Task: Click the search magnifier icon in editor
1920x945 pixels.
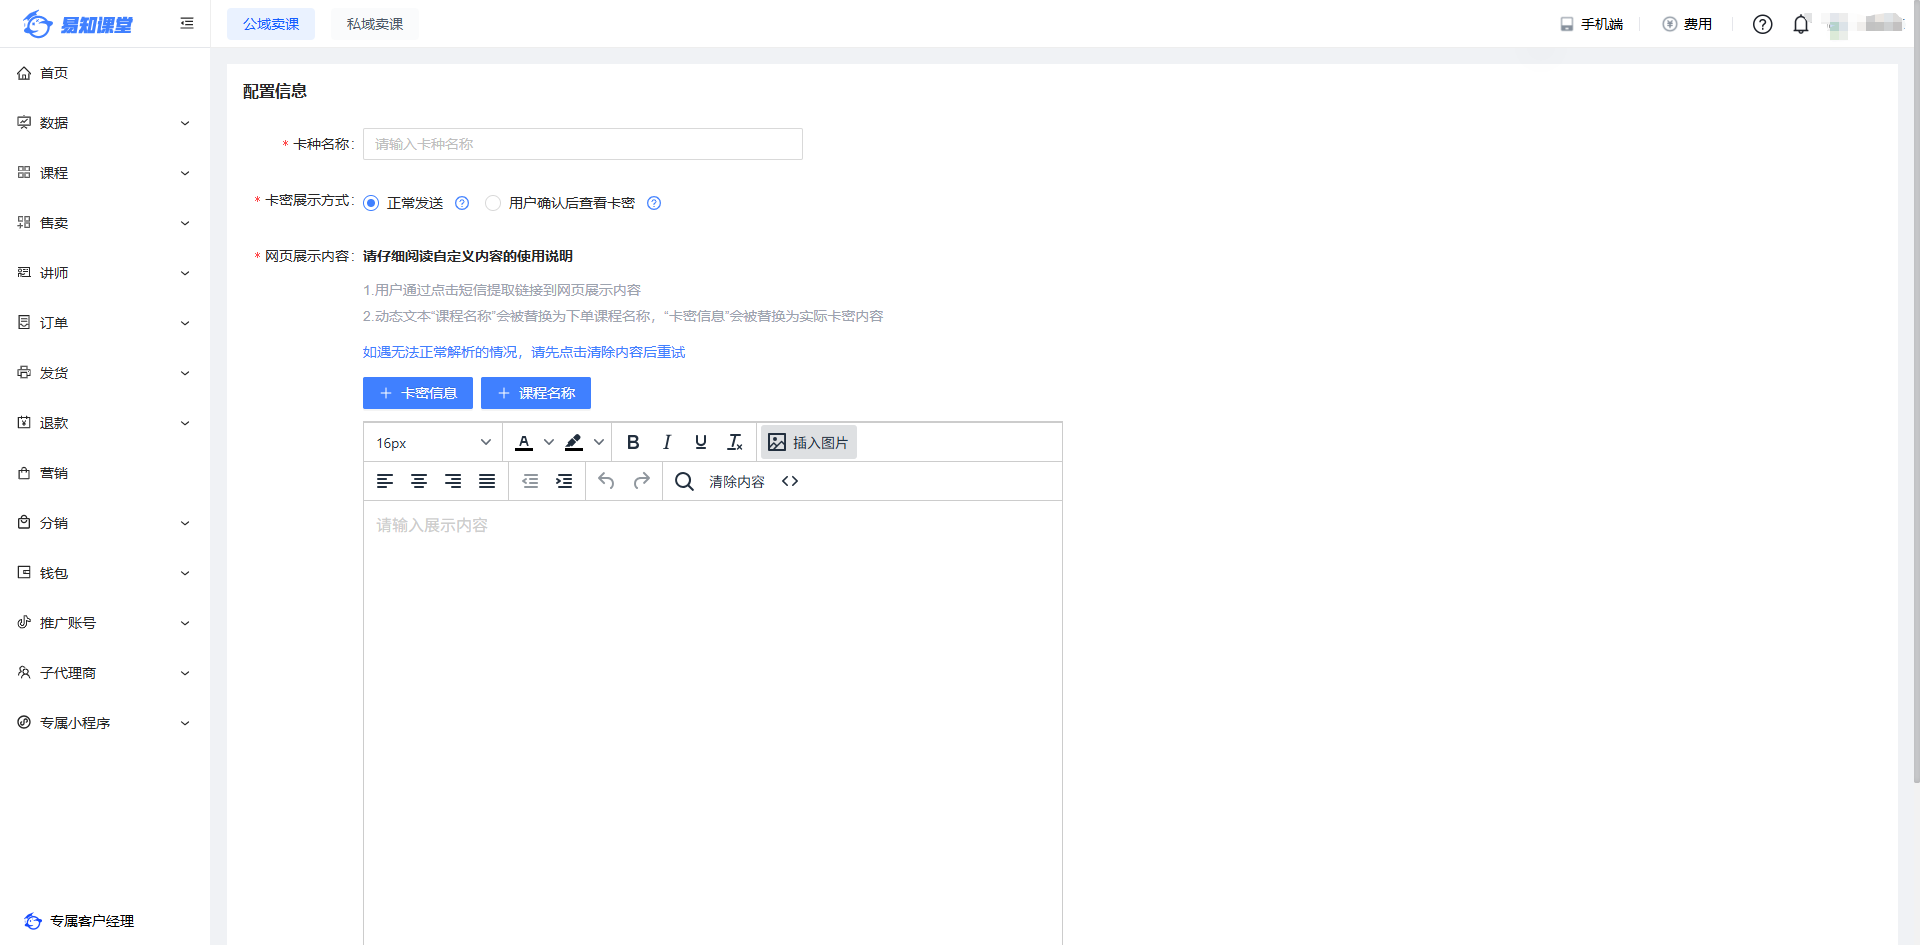Action: [684, 481]
